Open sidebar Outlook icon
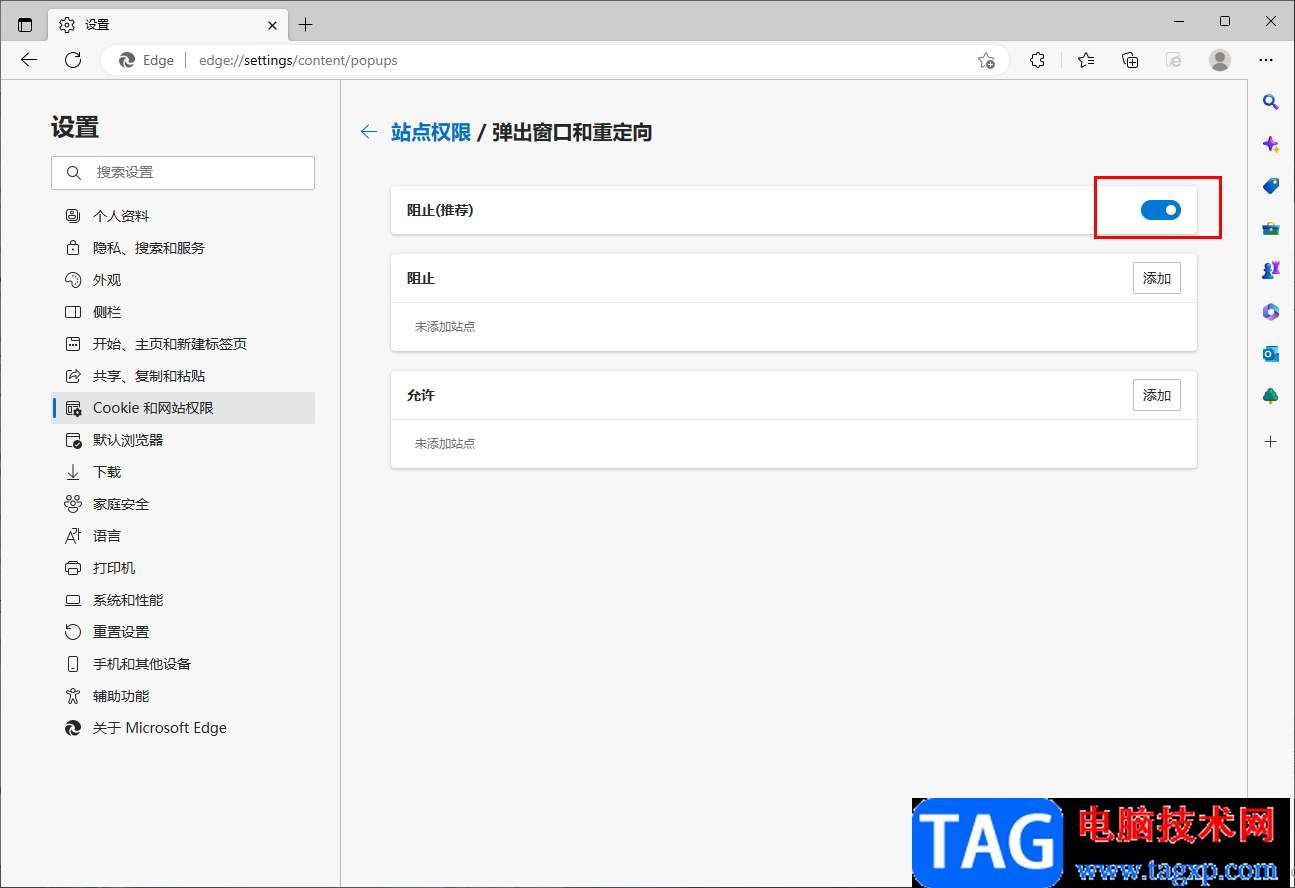1295x888 pixels. pyautogui.click(x=1271, y=354)
